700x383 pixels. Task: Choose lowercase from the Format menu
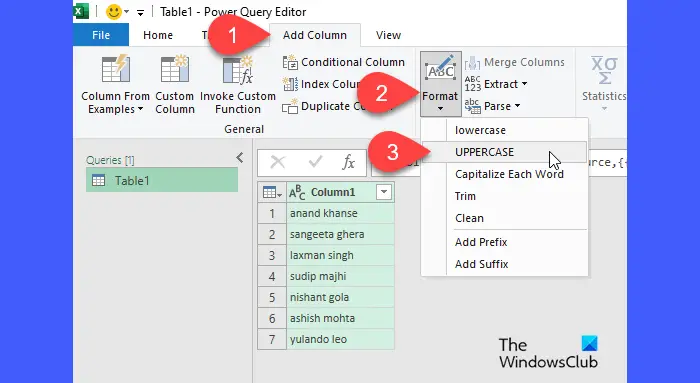point(504,130)
